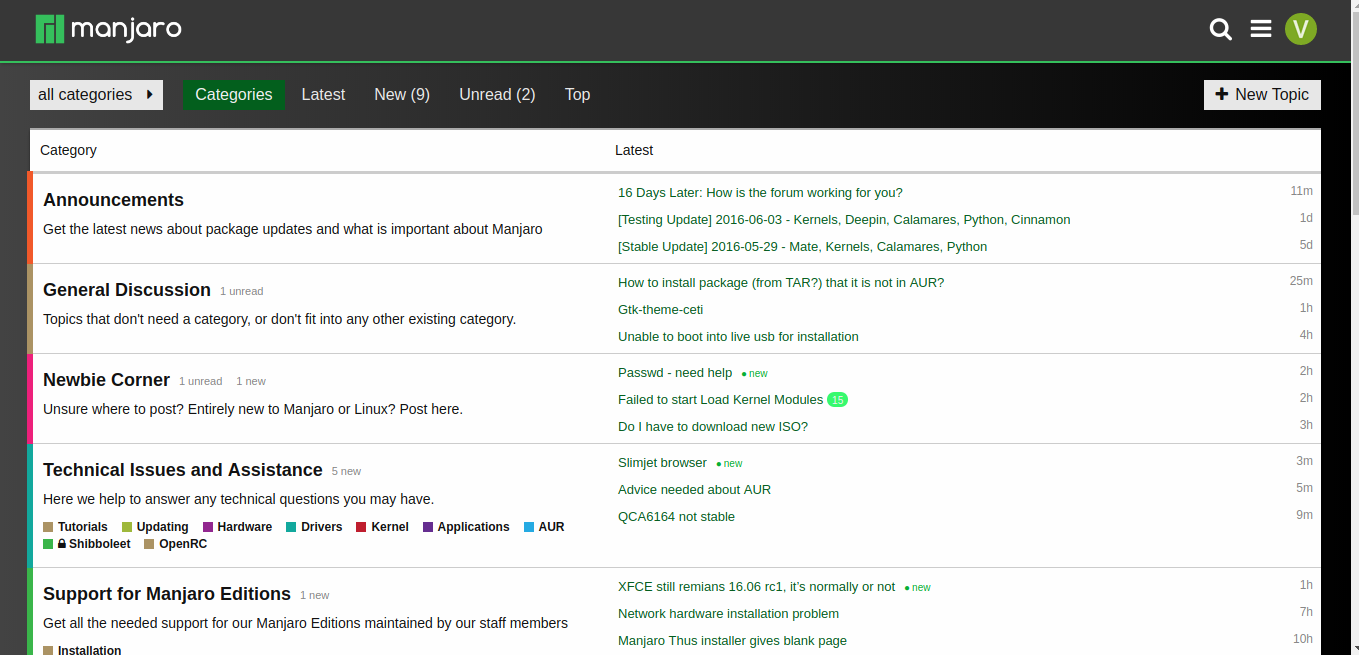Click the green Kernel subcategory square

point(361,527)
